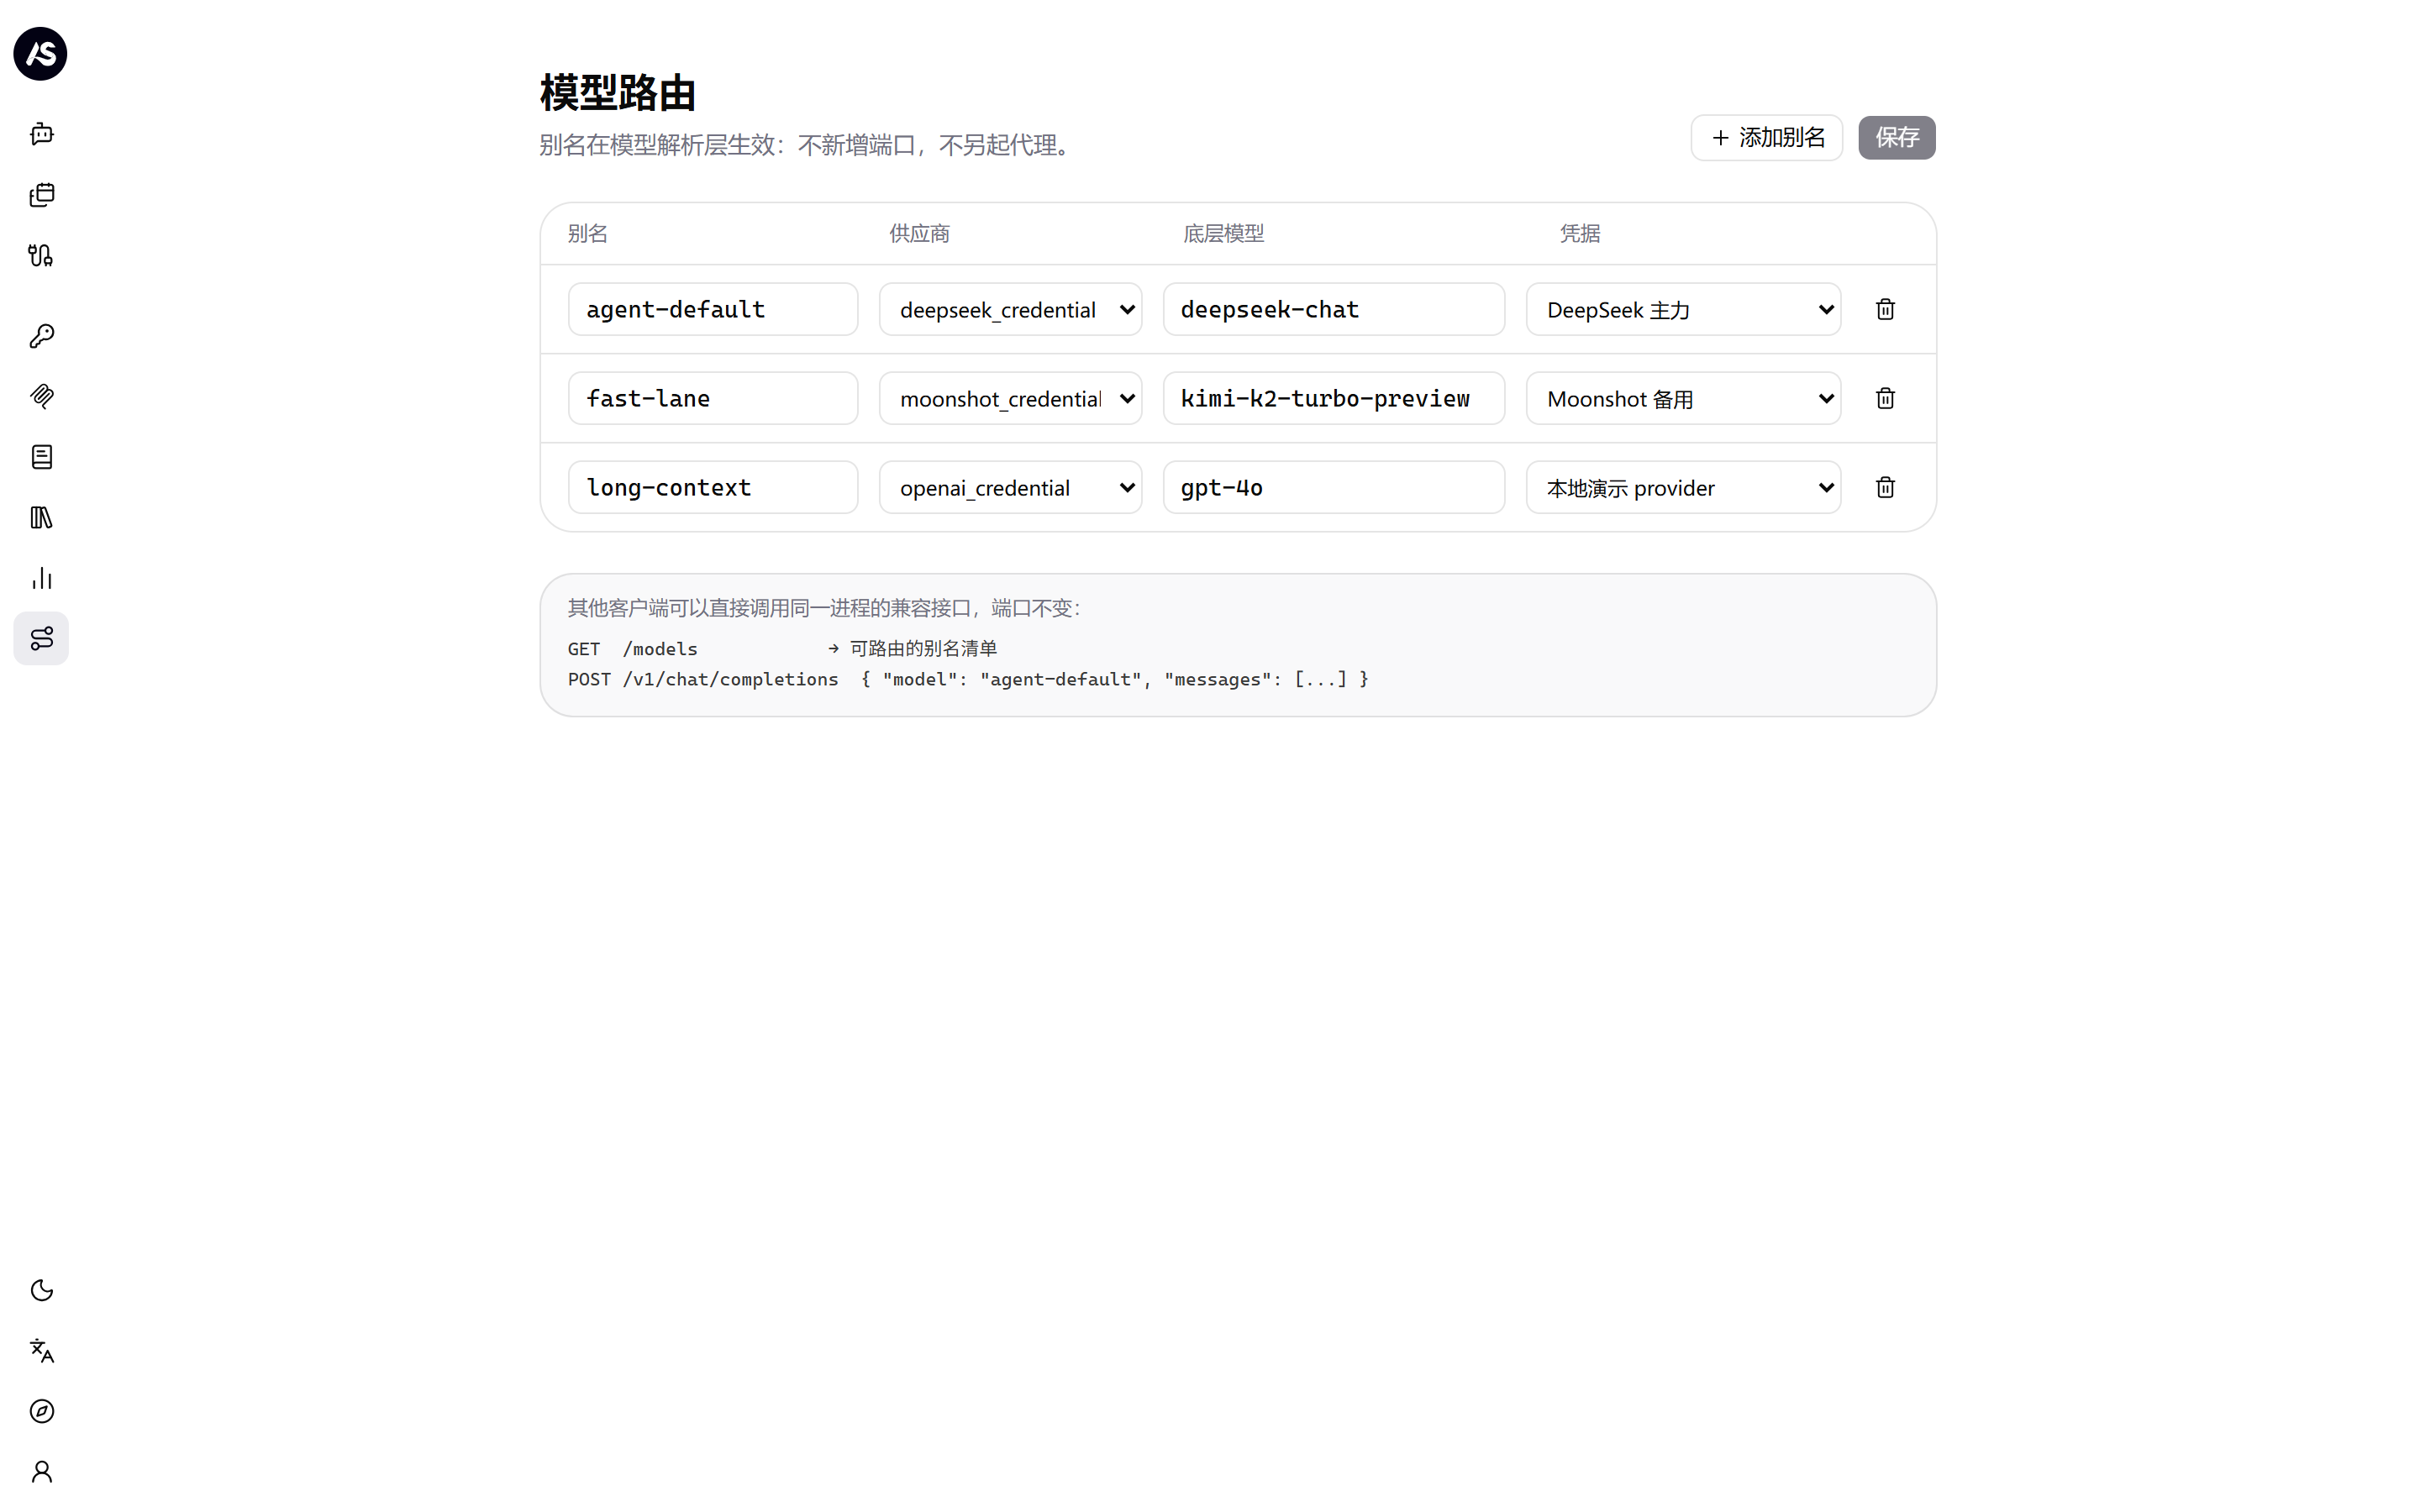This screenshot has width=2420, height=1512.
Task: Open the document page sidebar icon
Action: pos(41,457)
